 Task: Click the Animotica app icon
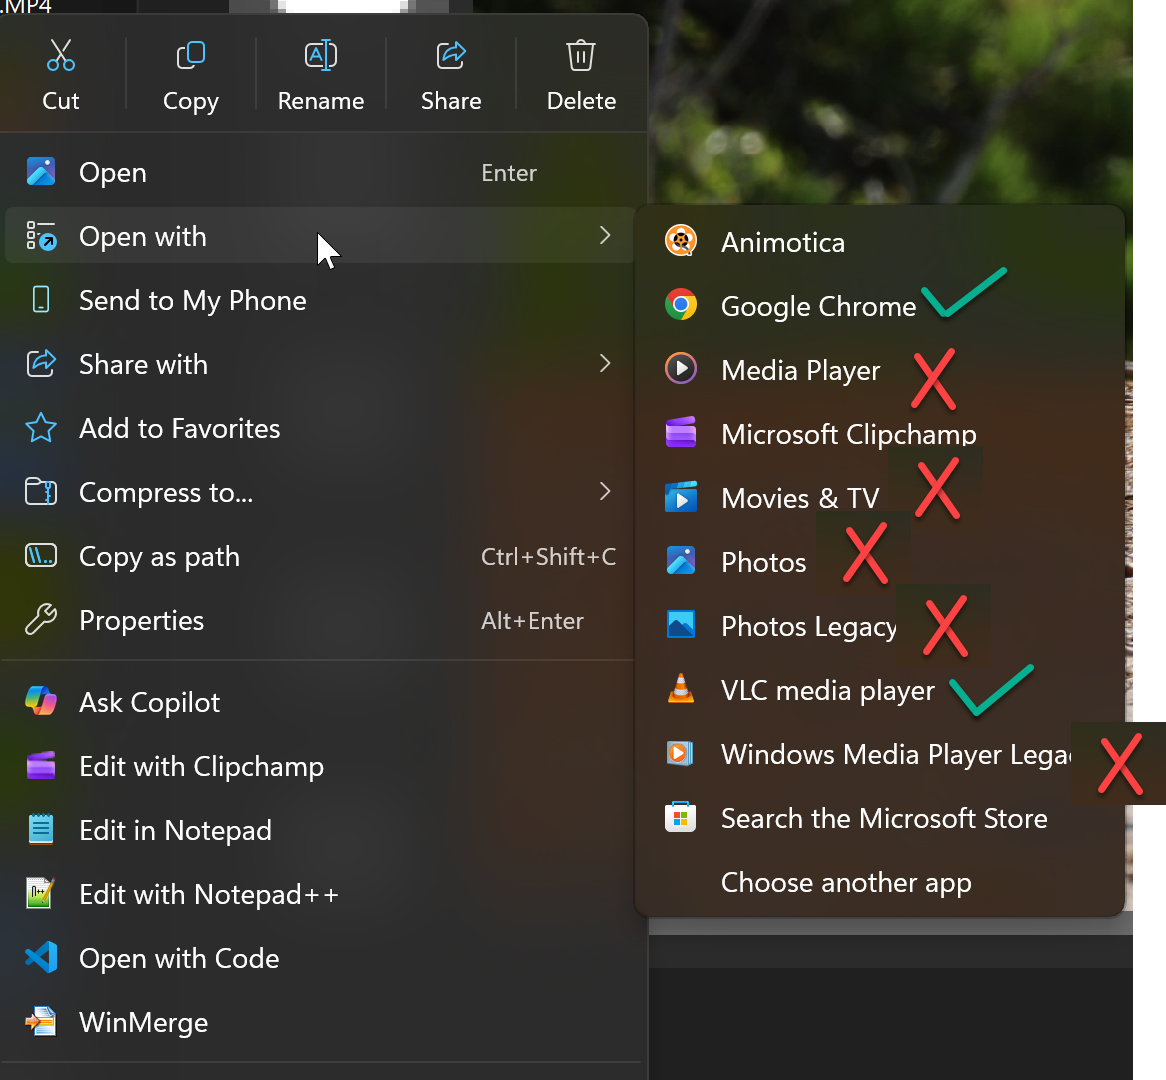click(x=680, y=241)
